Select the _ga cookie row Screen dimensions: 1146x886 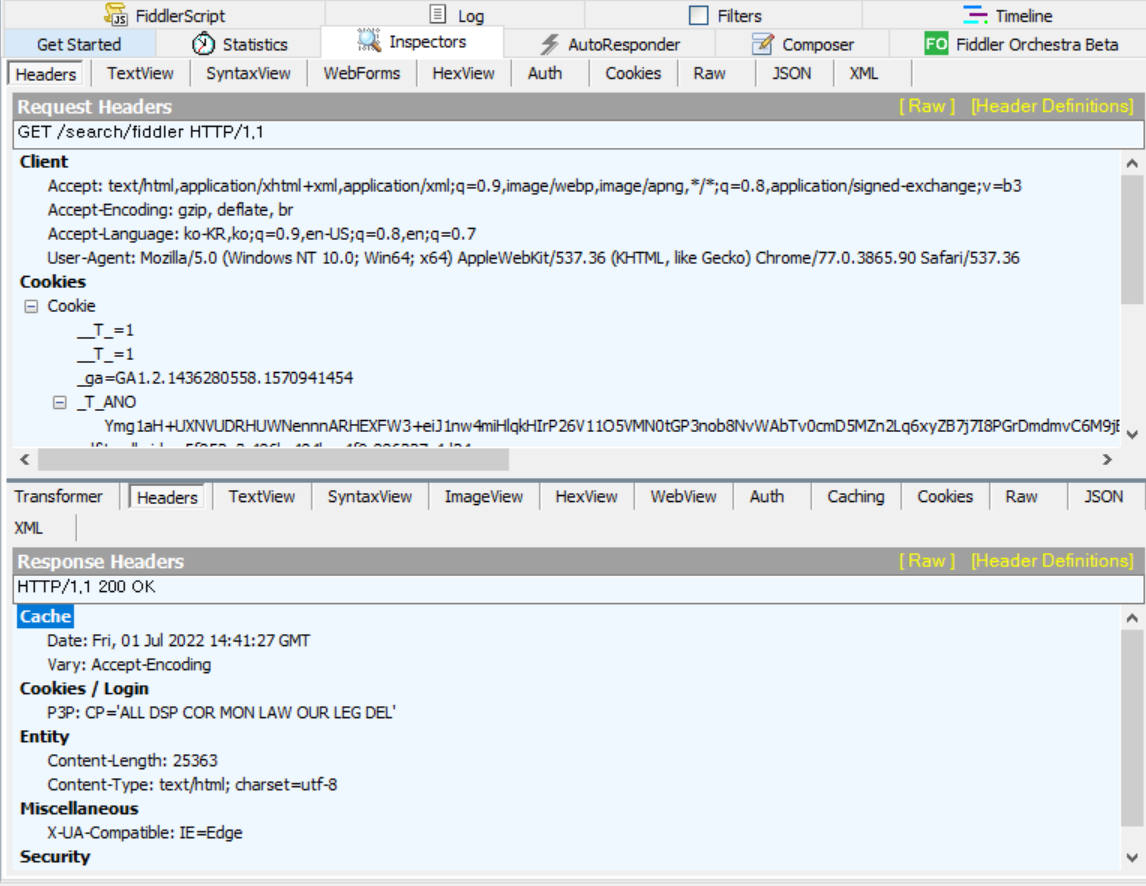click(215, 379)
